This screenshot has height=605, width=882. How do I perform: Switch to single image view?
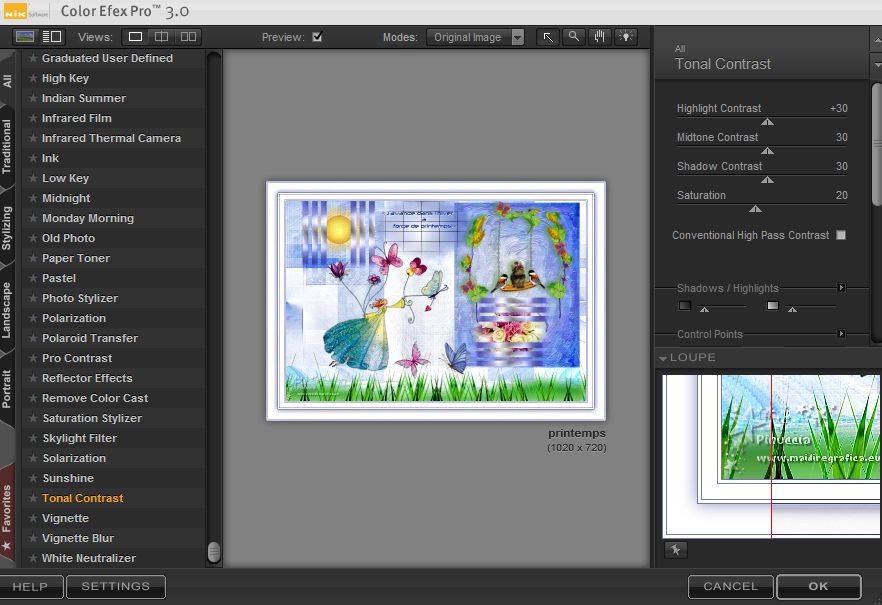click(136, 37)
